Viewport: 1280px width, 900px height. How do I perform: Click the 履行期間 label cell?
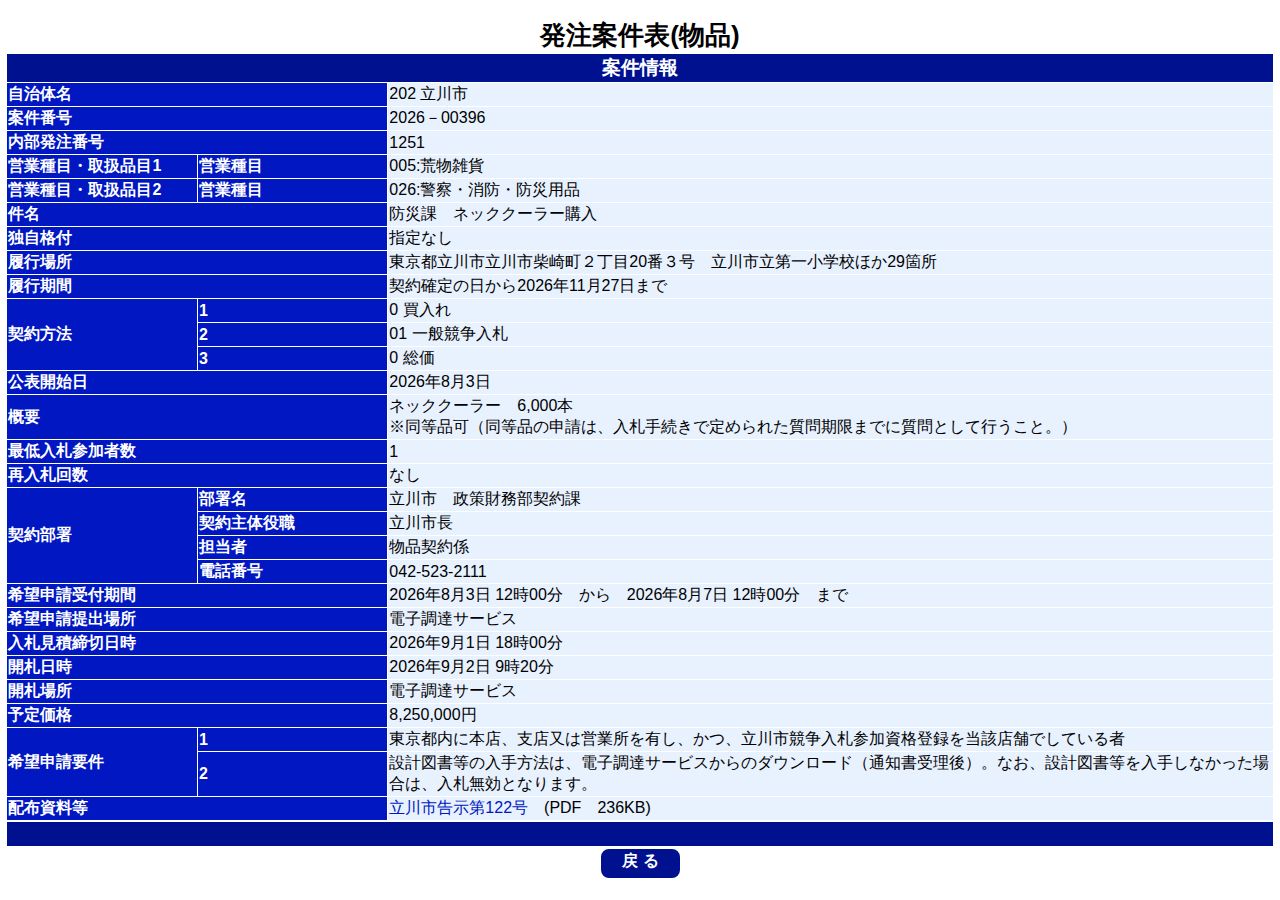[197, 286]
